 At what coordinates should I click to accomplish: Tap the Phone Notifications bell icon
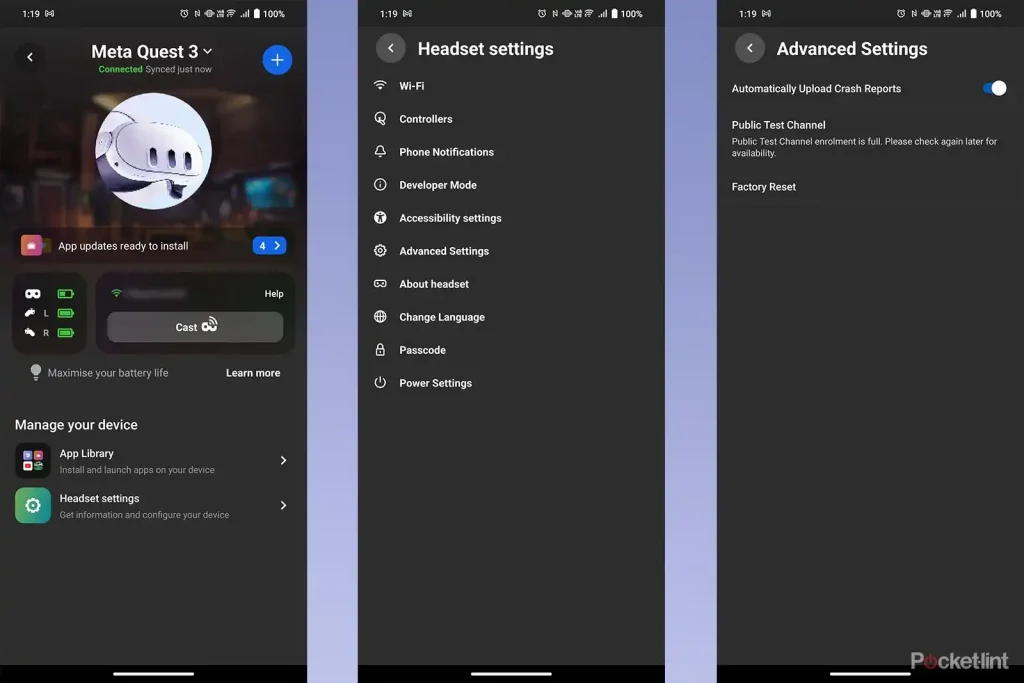pos(380,151)
